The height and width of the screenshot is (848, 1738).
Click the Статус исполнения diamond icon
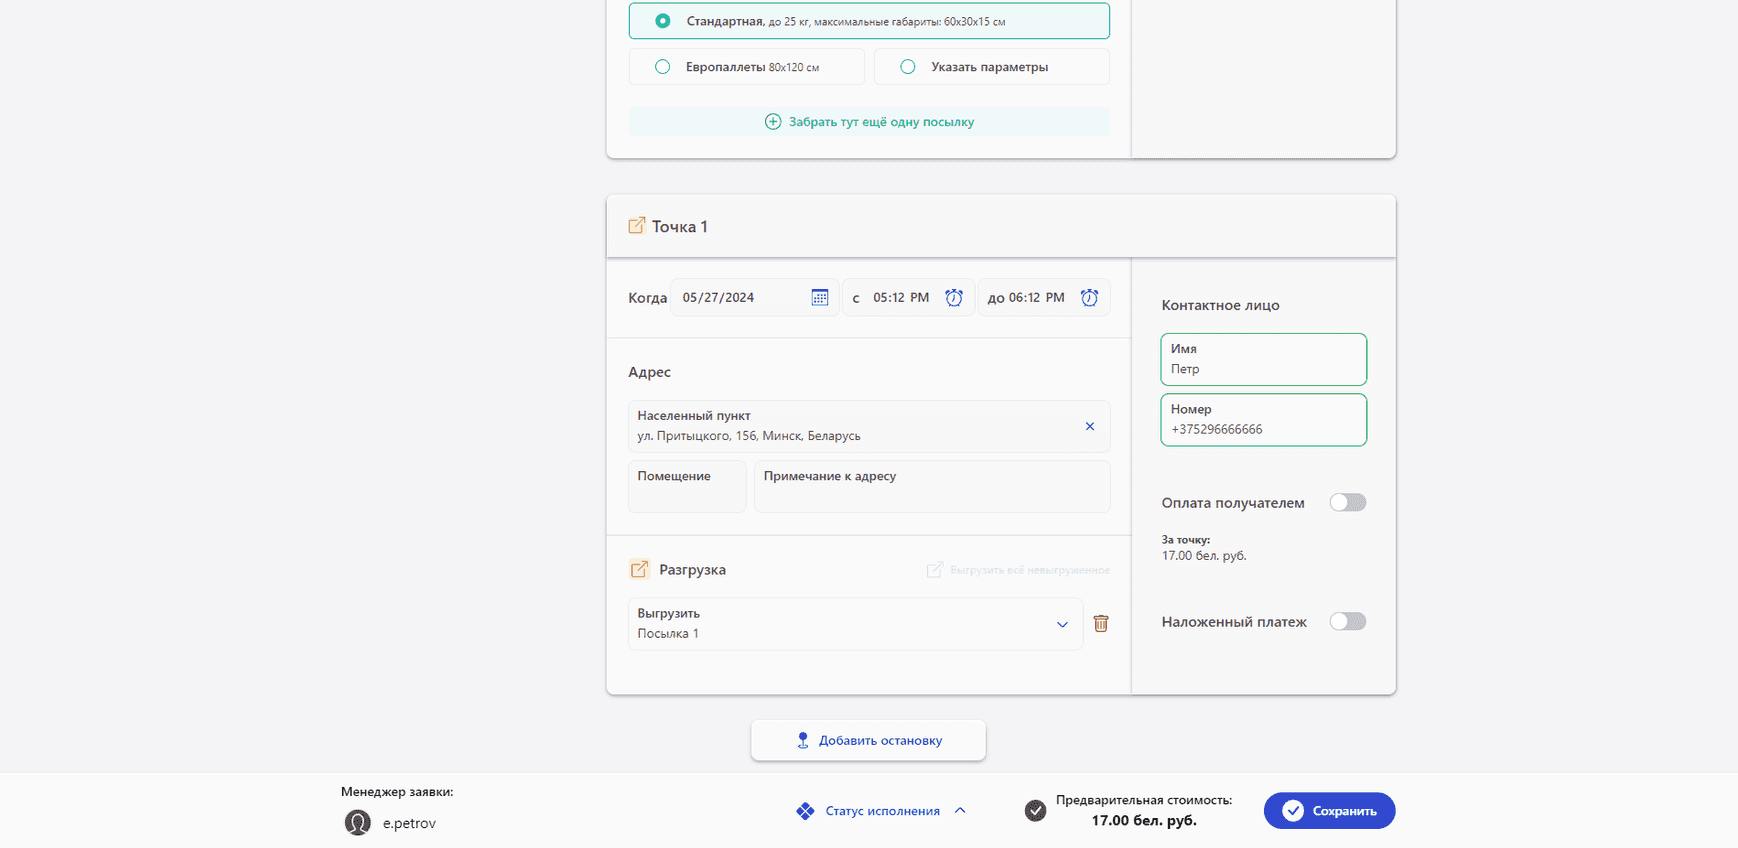(805, 811)
